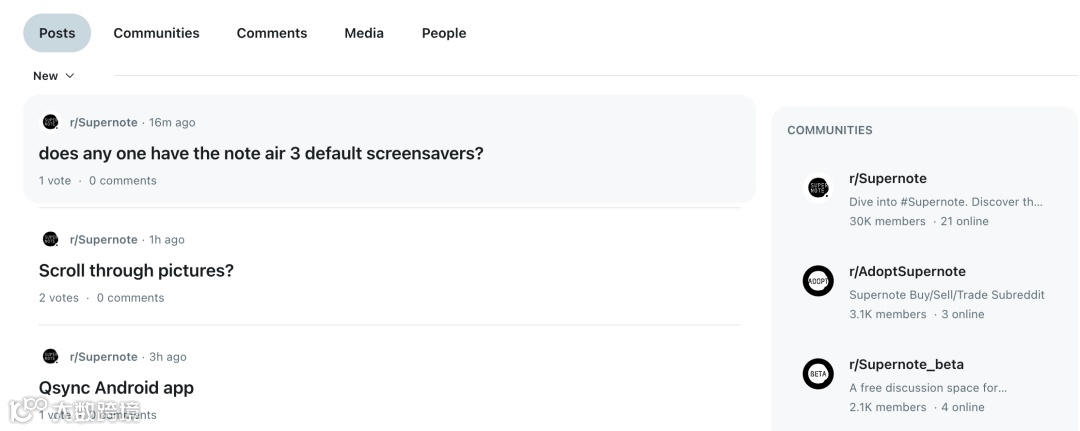This screenshot has height=431, width=1080.
Task: Open r/Supernote_beta BETA icon in sidebar
Action: [x=818, y=374]
